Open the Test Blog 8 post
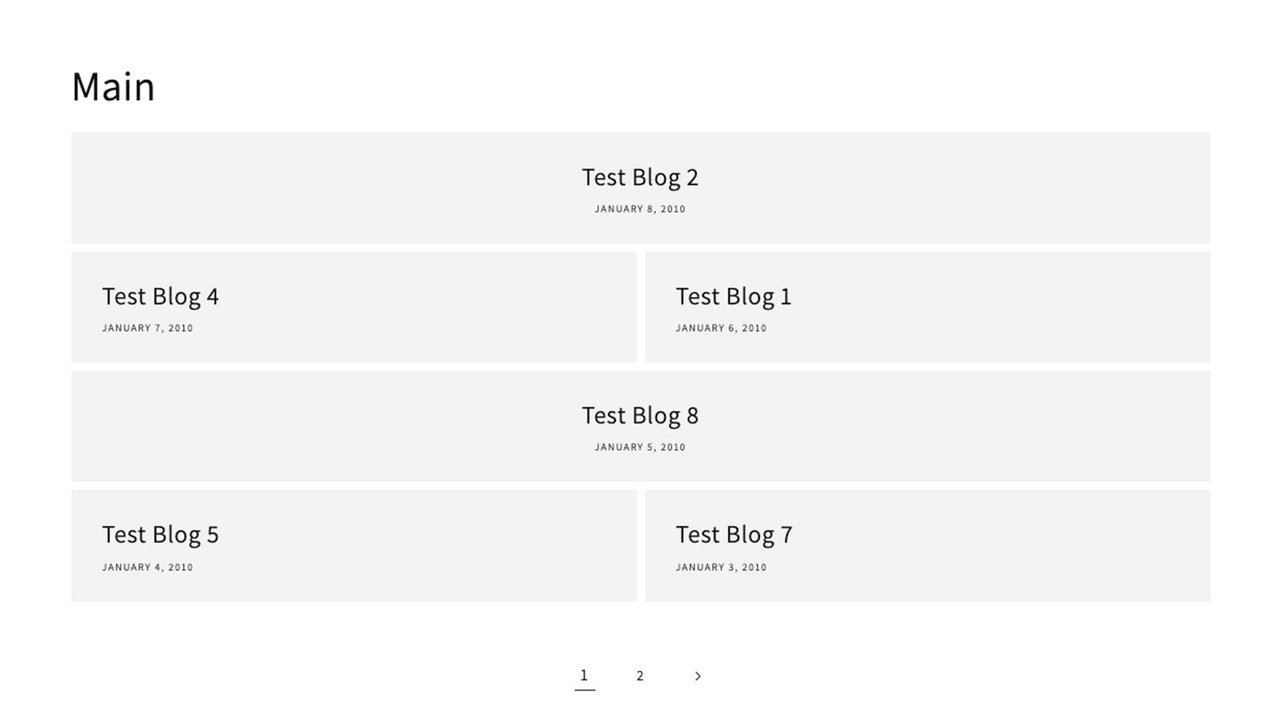This screenshot has height=720, width=1280. 640,415
